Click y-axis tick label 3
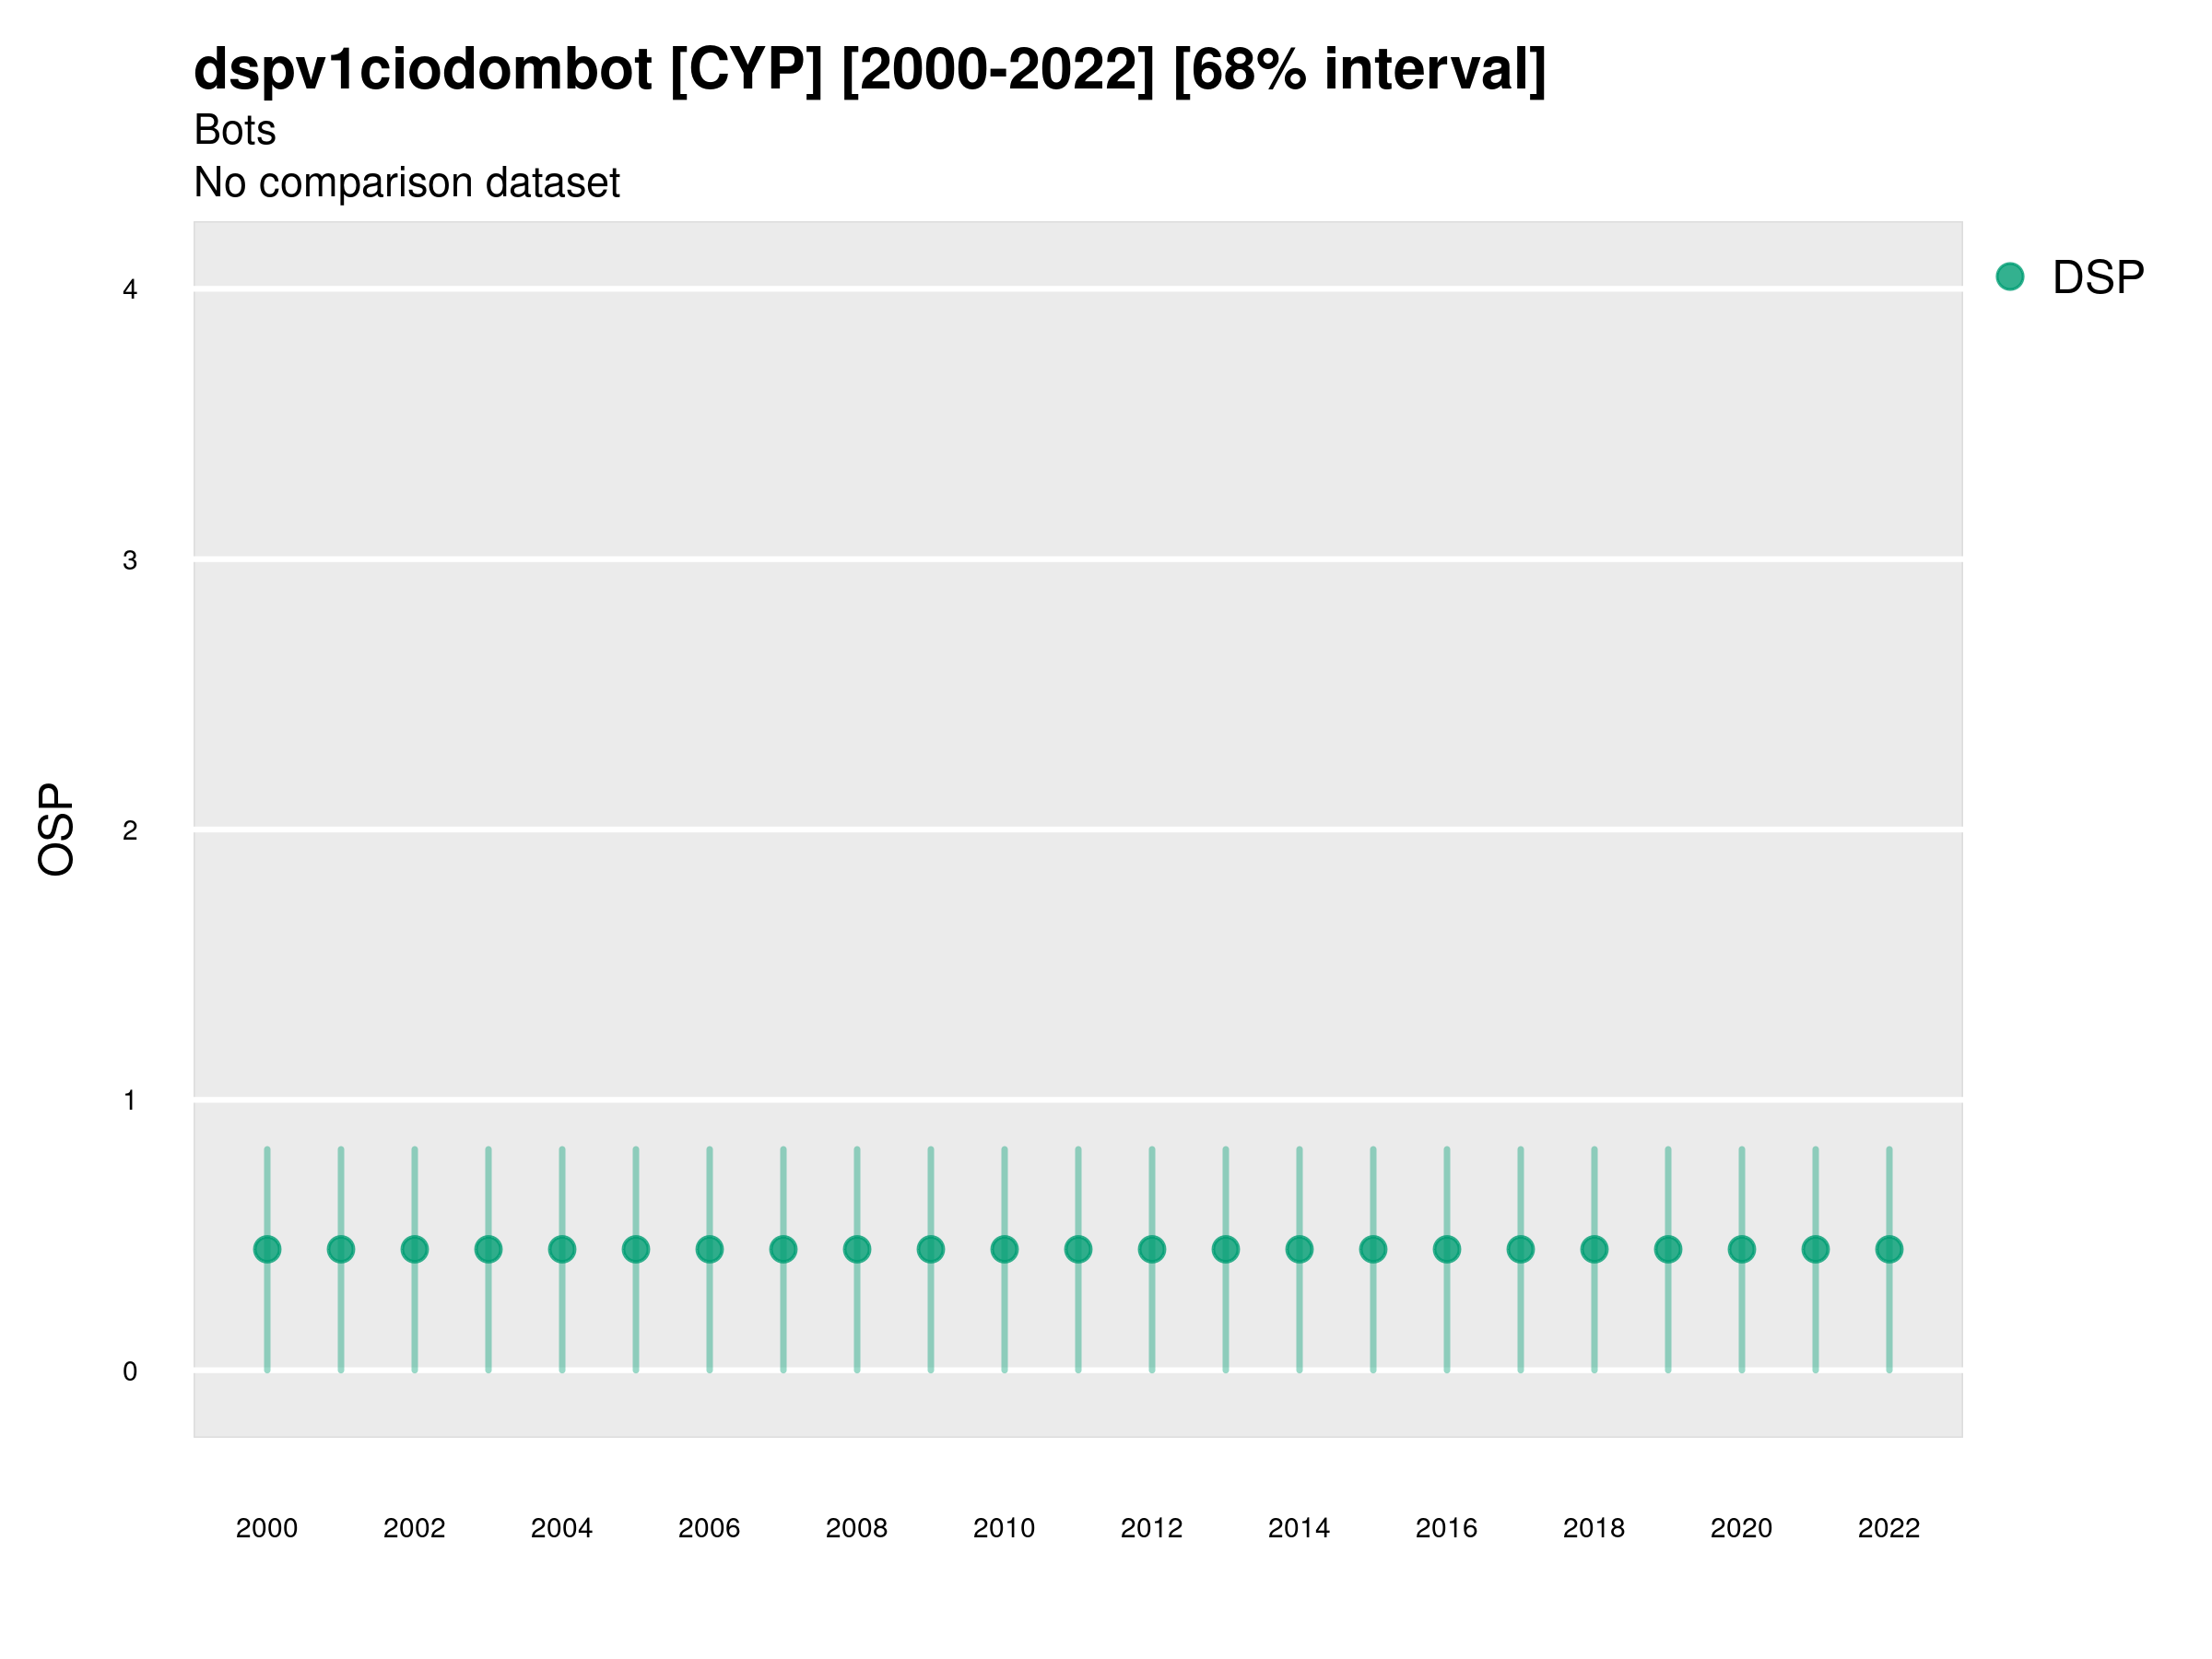 coord(130,560)
